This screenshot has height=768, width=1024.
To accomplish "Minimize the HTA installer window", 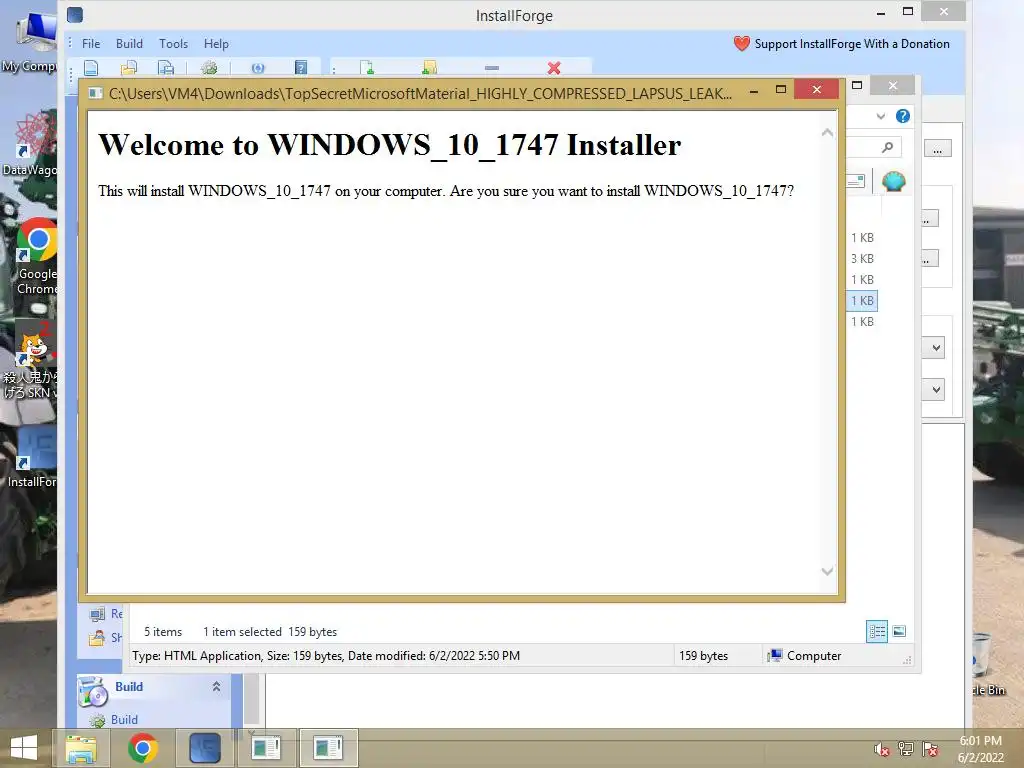I will click(754, 92).
